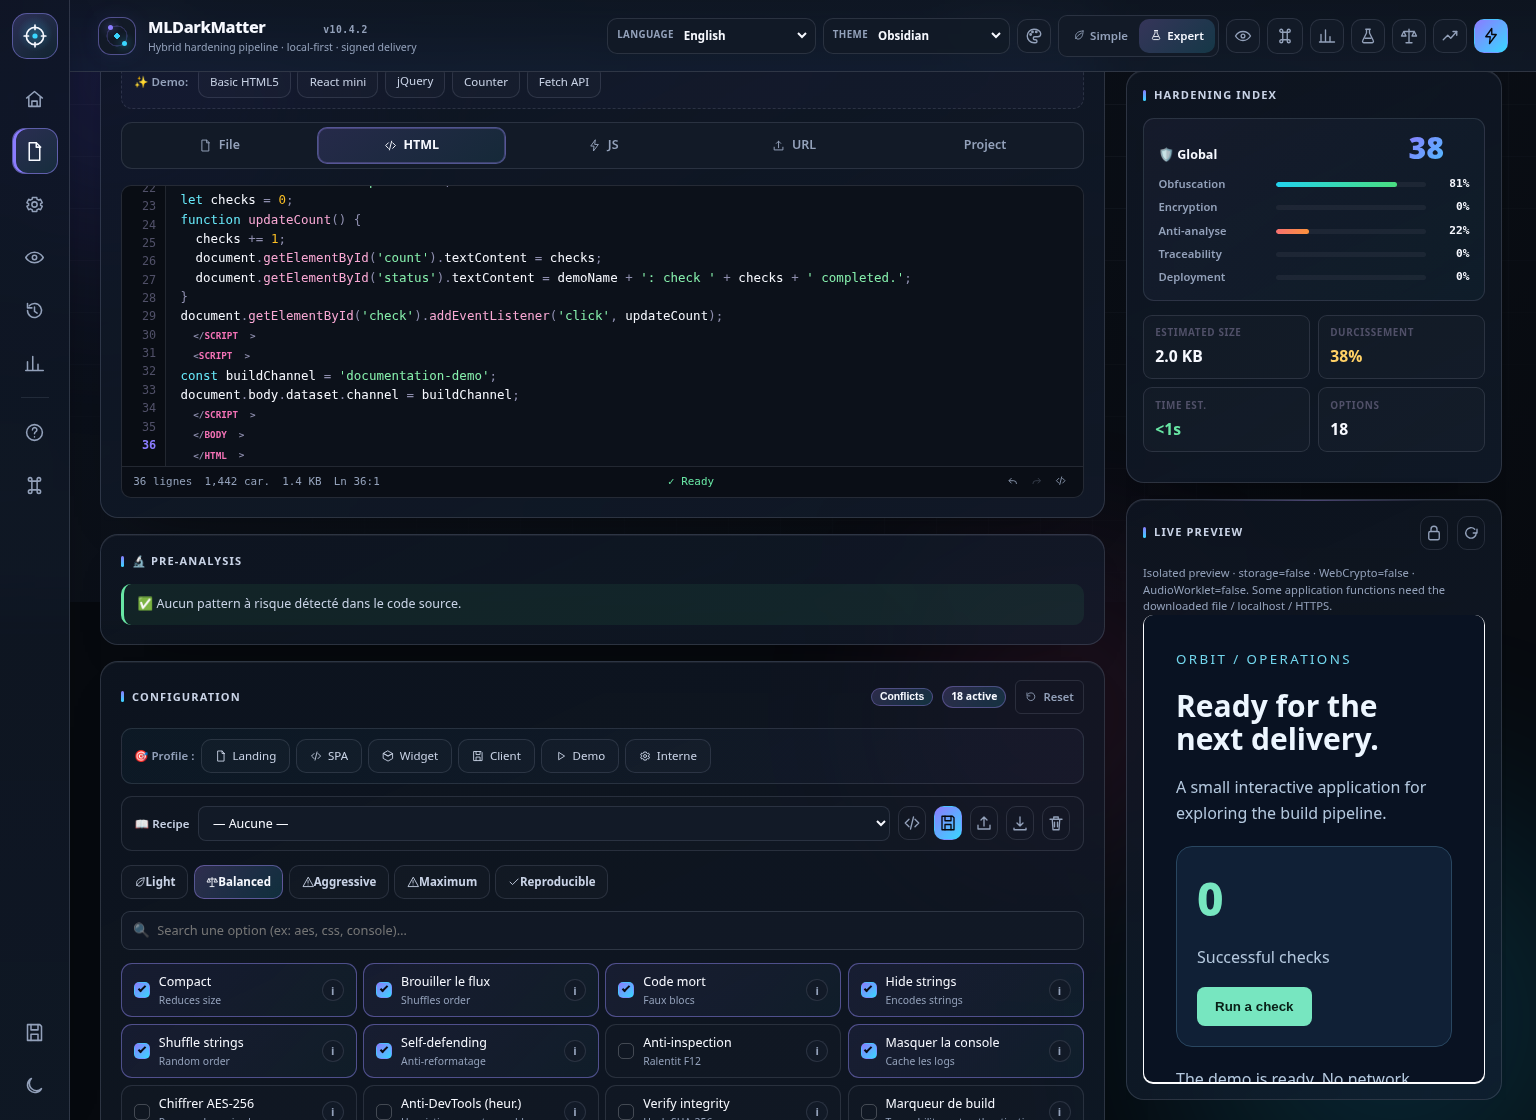1536x1120 pixels.
Task: Enable the Chiffrer AES-256 checkbox
Action: click(x=142, y=1112)
